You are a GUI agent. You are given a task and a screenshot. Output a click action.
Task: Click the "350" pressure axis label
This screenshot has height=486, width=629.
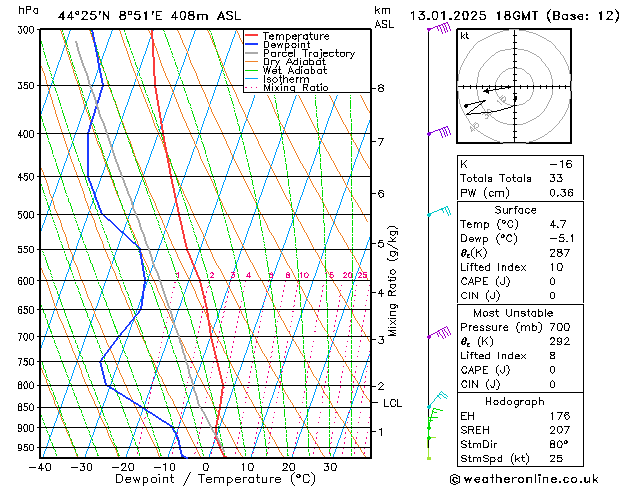(28, 85)
